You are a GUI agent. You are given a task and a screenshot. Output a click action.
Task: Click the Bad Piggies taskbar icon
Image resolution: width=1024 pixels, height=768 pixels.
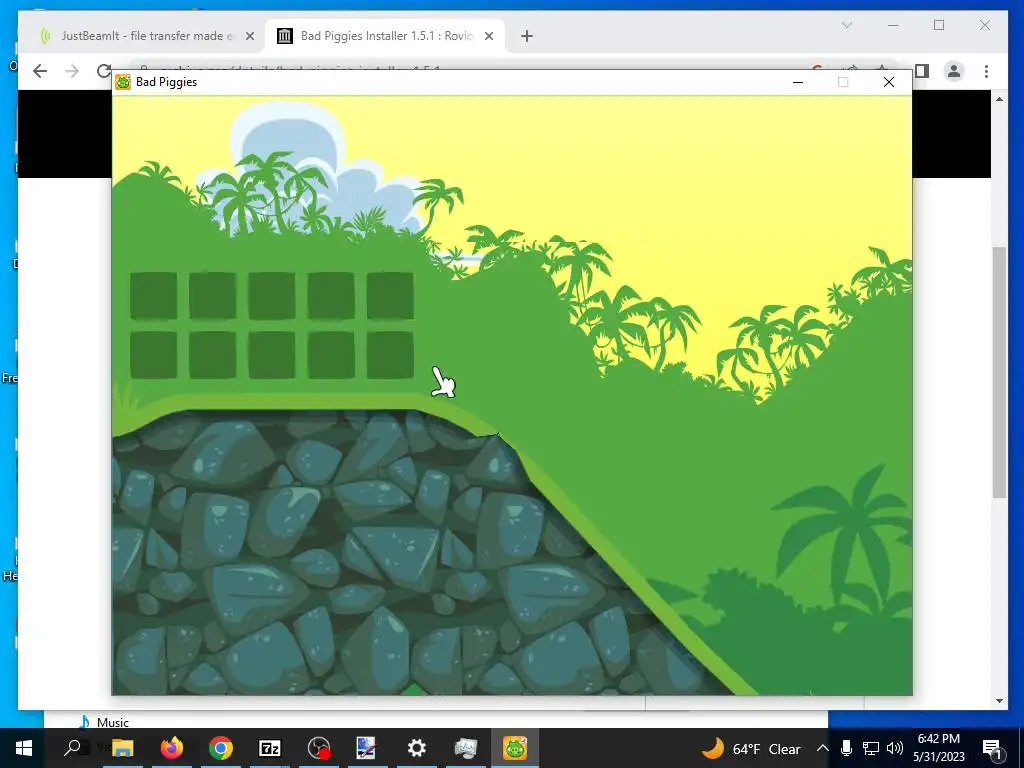coord(515,748)
